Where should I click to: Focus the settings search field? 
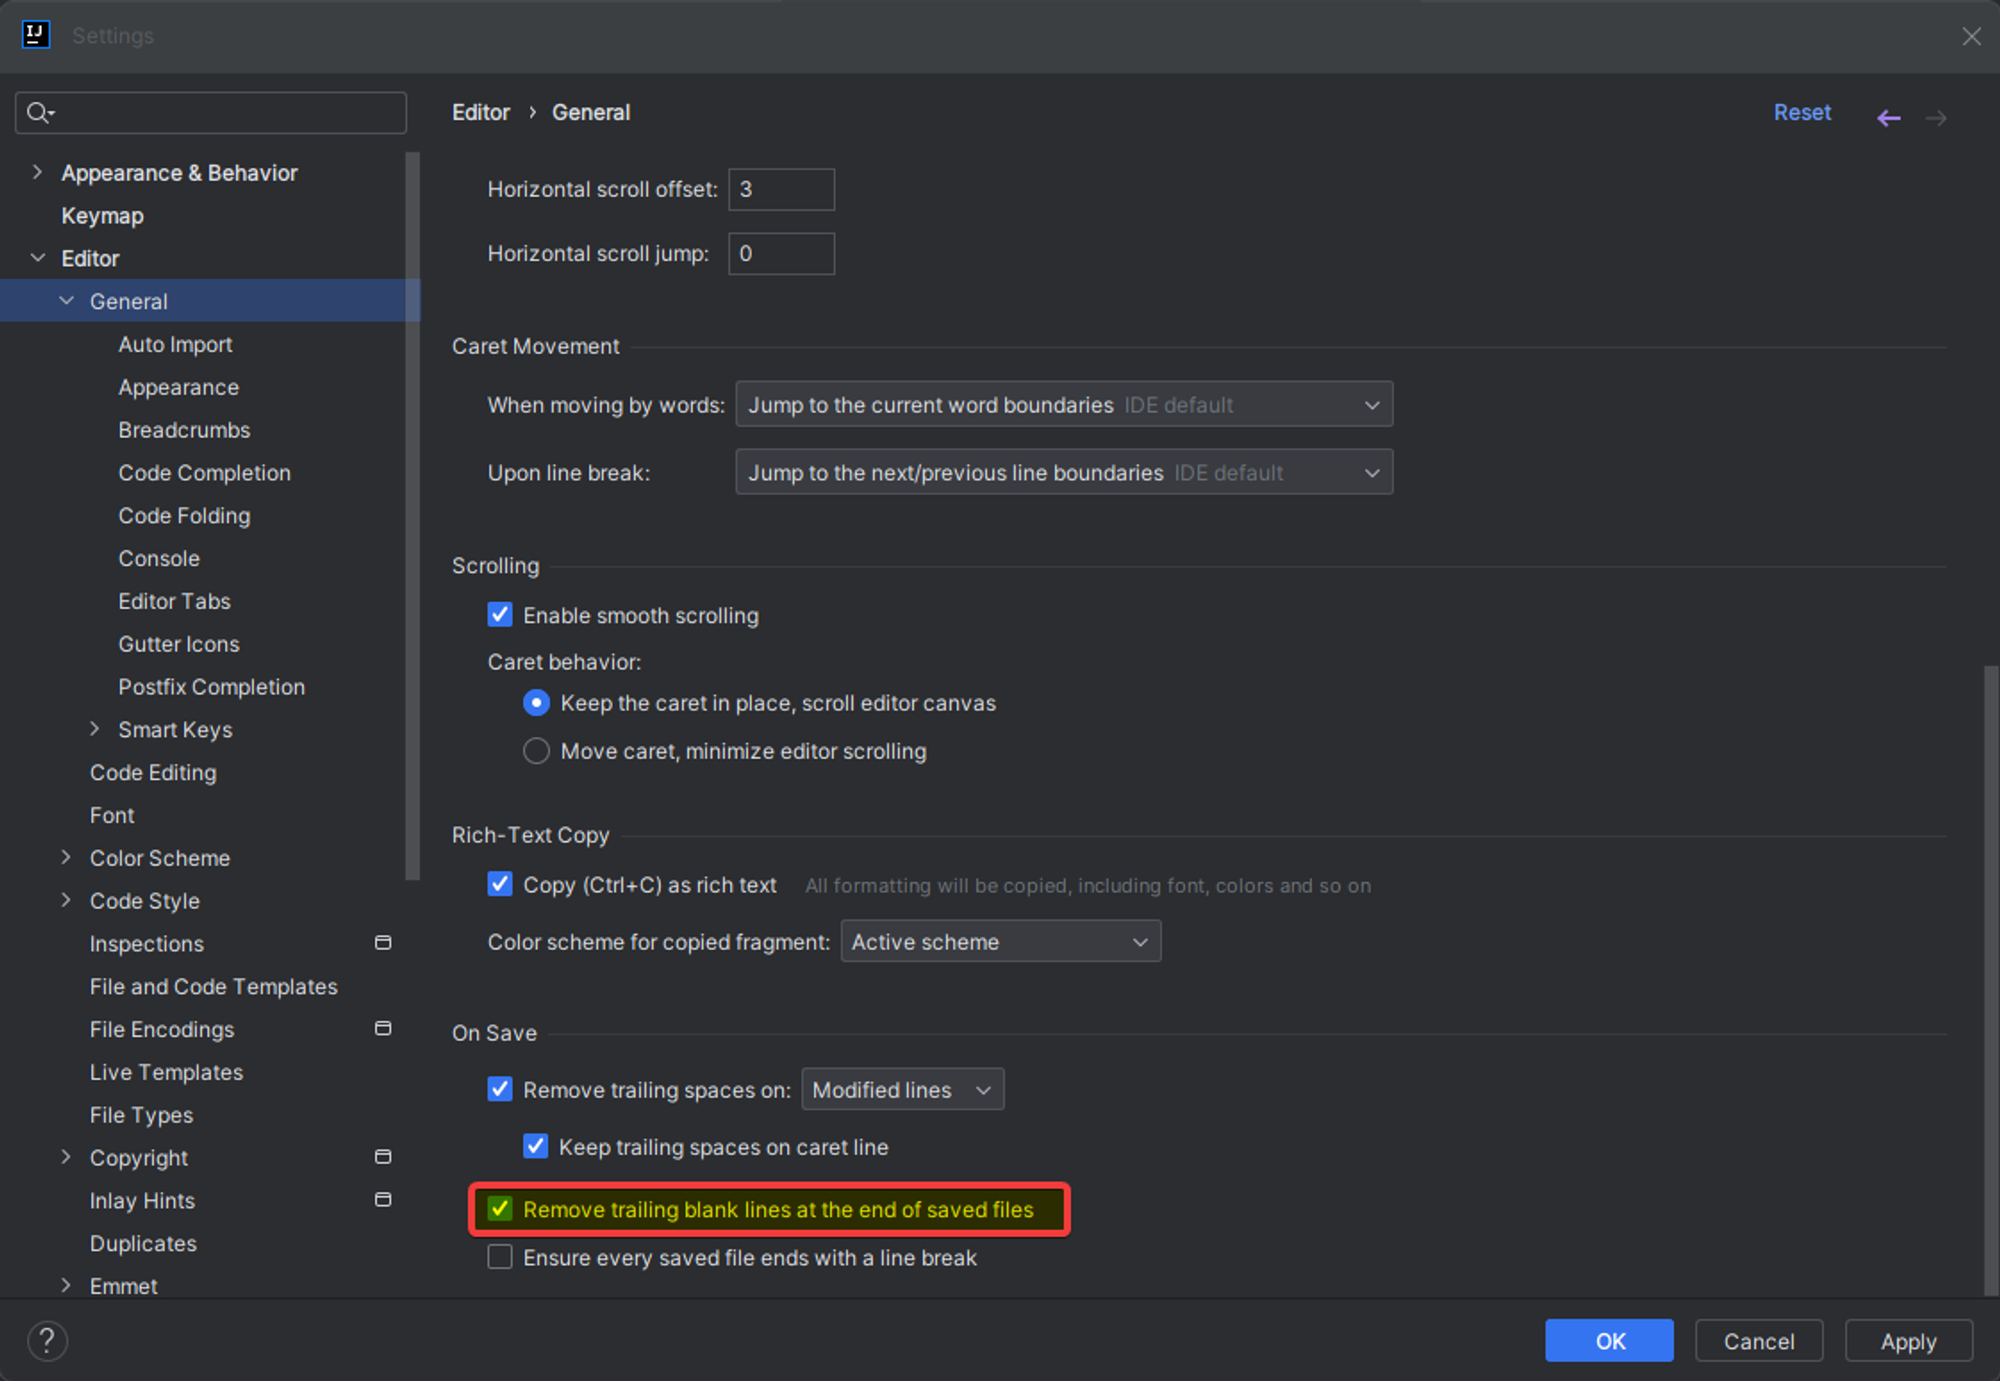click(211, 113)
